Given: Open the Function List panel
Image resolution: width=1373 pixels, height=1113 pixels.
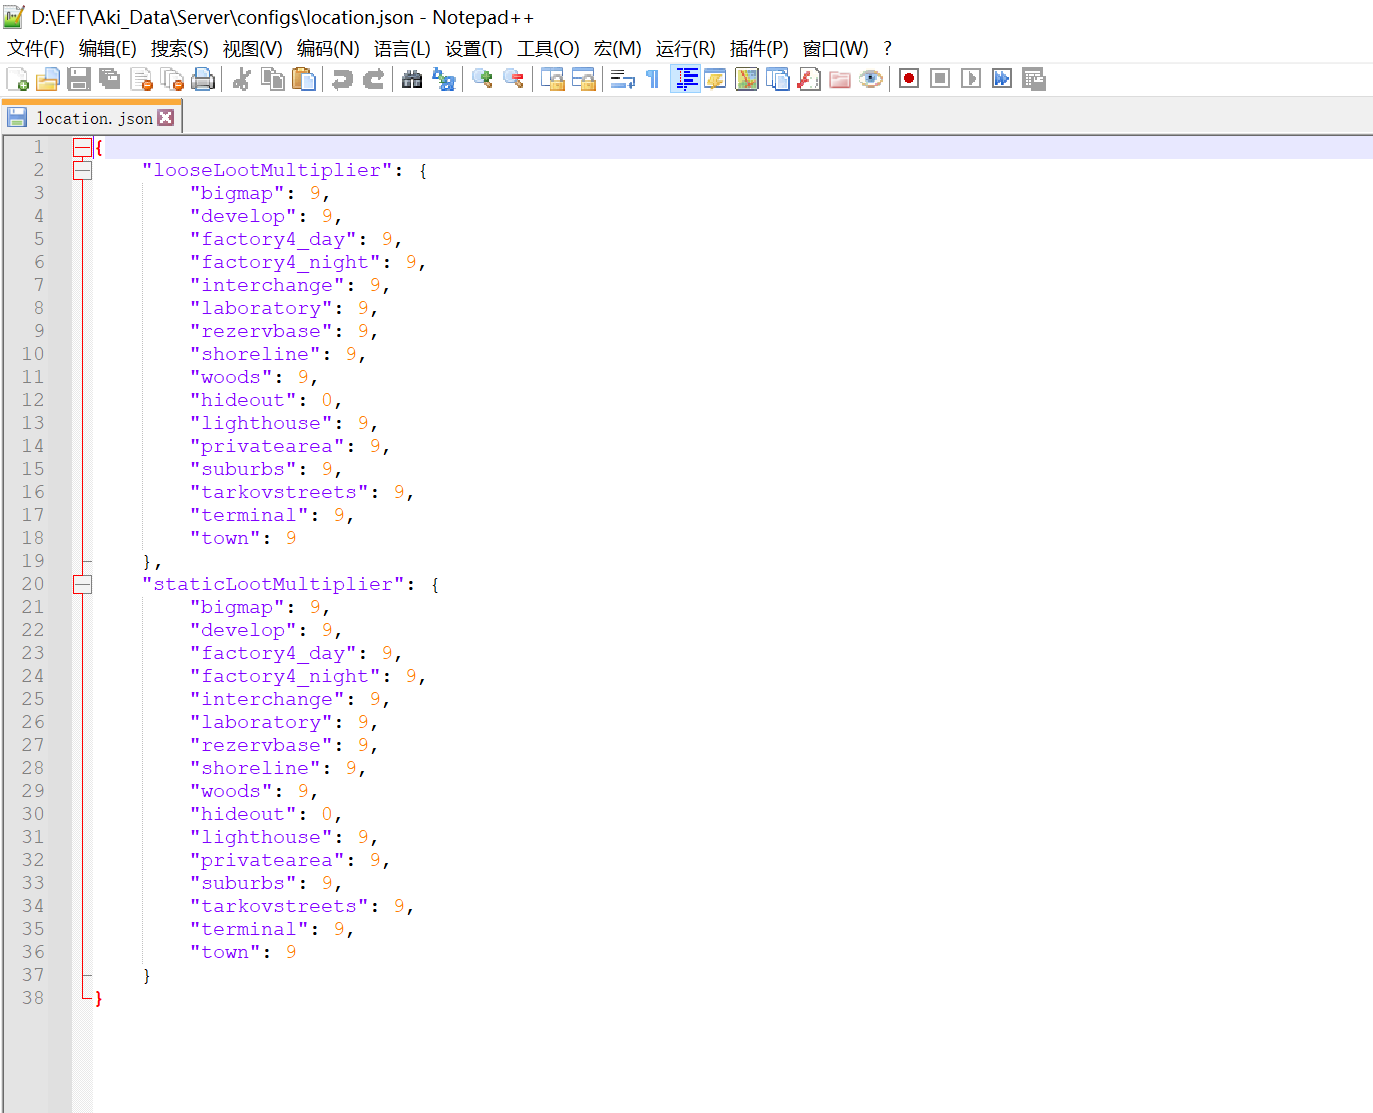Looking at the screenshot, I should point(809,79).
